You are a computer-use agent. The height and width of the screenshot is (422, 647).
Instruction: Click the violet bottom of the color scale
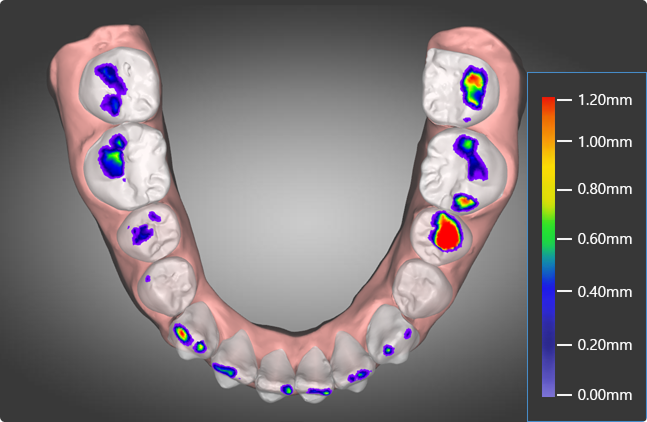548,390
